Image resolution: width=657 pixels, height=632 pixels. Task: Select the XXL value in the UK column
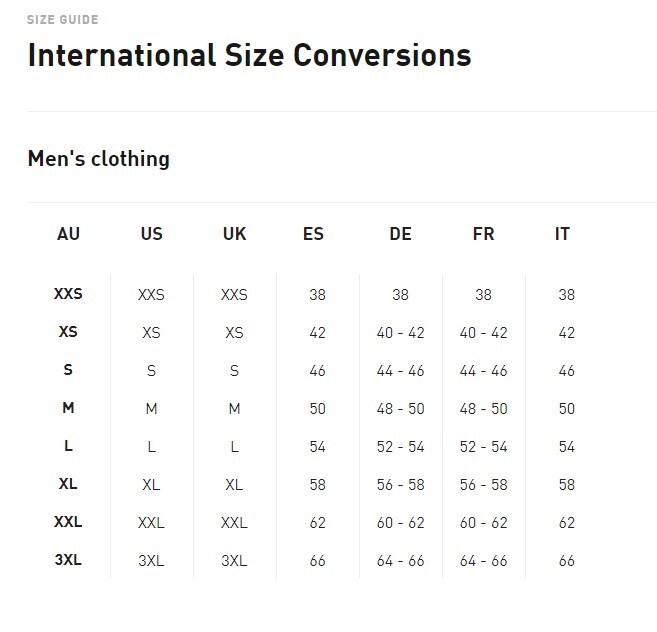[234, 523]
